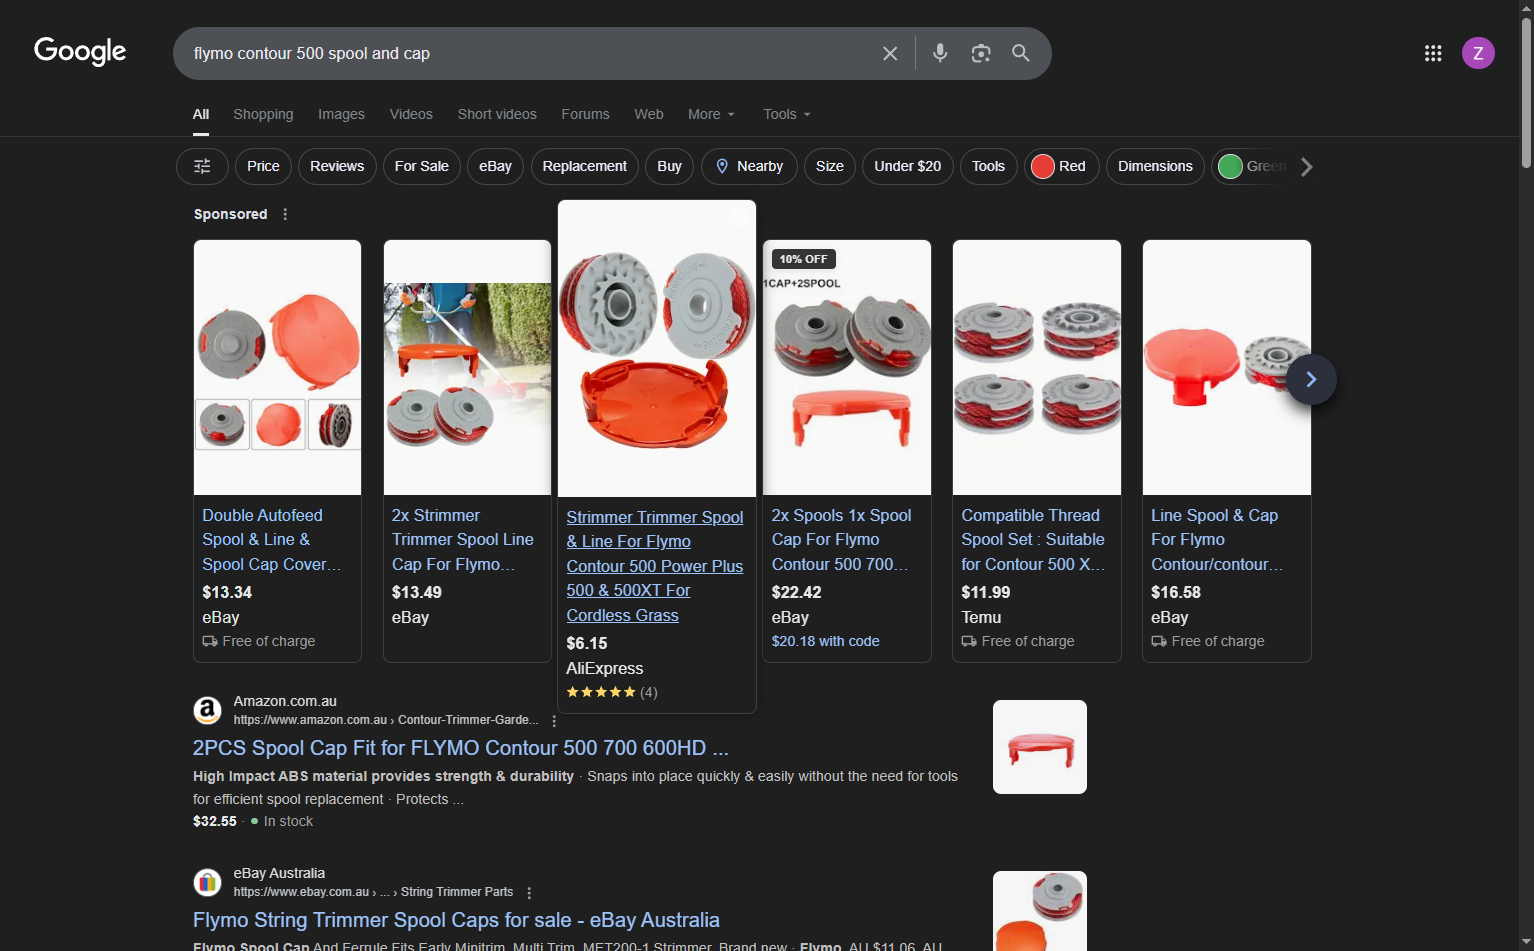Filter by the eBay chip
Image resolution: width=1534 pixels, height=951 pixels.
point(495,166)
